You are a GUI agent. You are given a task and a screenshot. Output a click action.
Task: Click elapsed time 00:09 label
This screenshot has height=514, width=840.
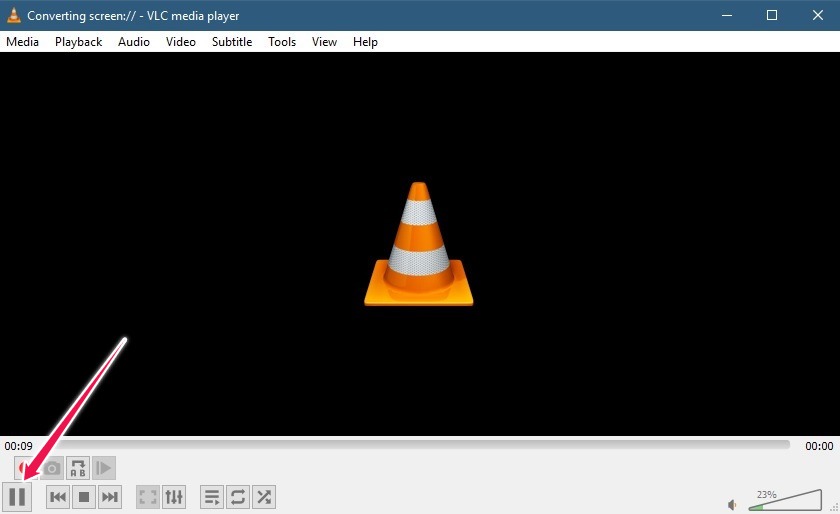19,446
